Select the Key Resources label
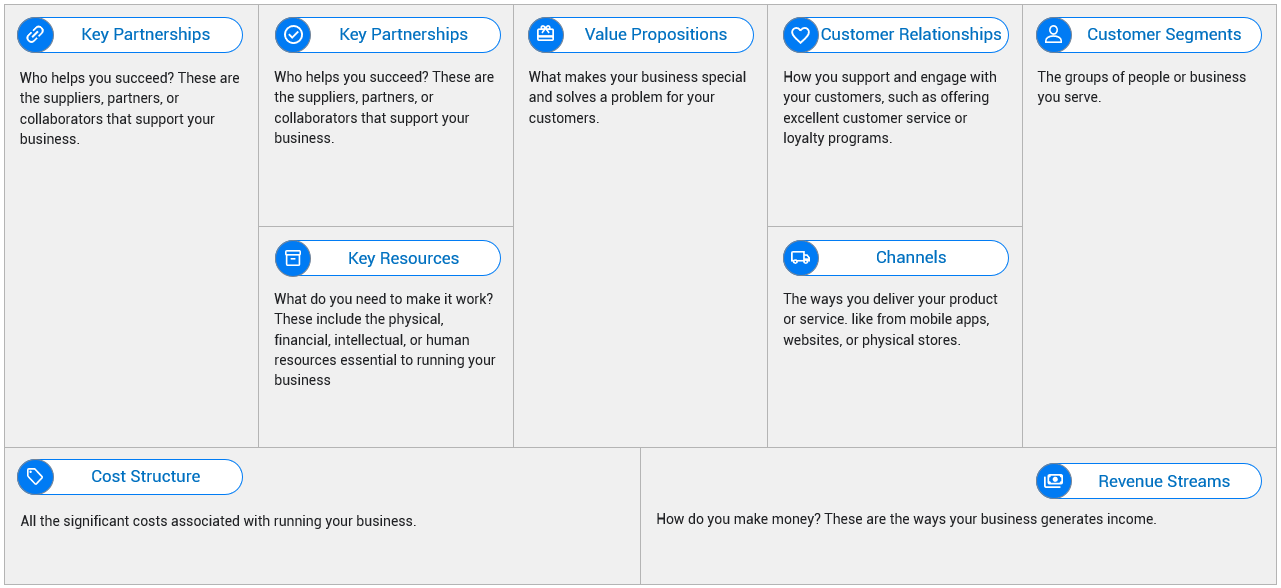This screenshot has width=1281, height=588. [403, 258]
